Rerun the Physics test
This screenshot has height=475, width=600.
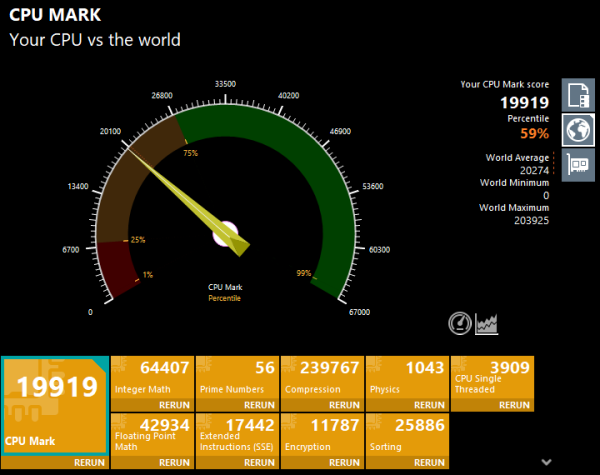431,405
